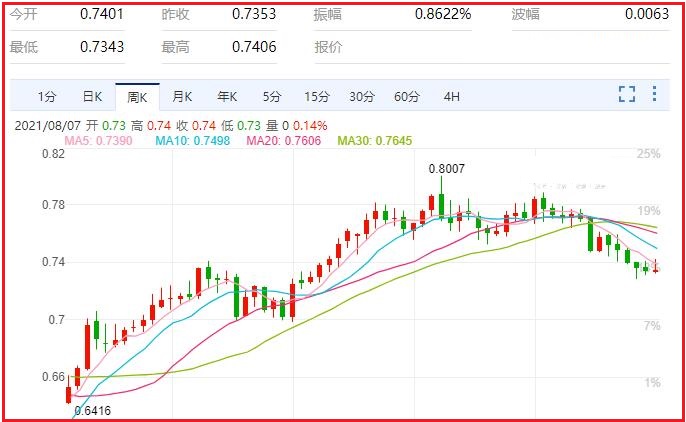Click the 19% right axis label
This screenshot has width=686, height=422.
coord(648,211)
